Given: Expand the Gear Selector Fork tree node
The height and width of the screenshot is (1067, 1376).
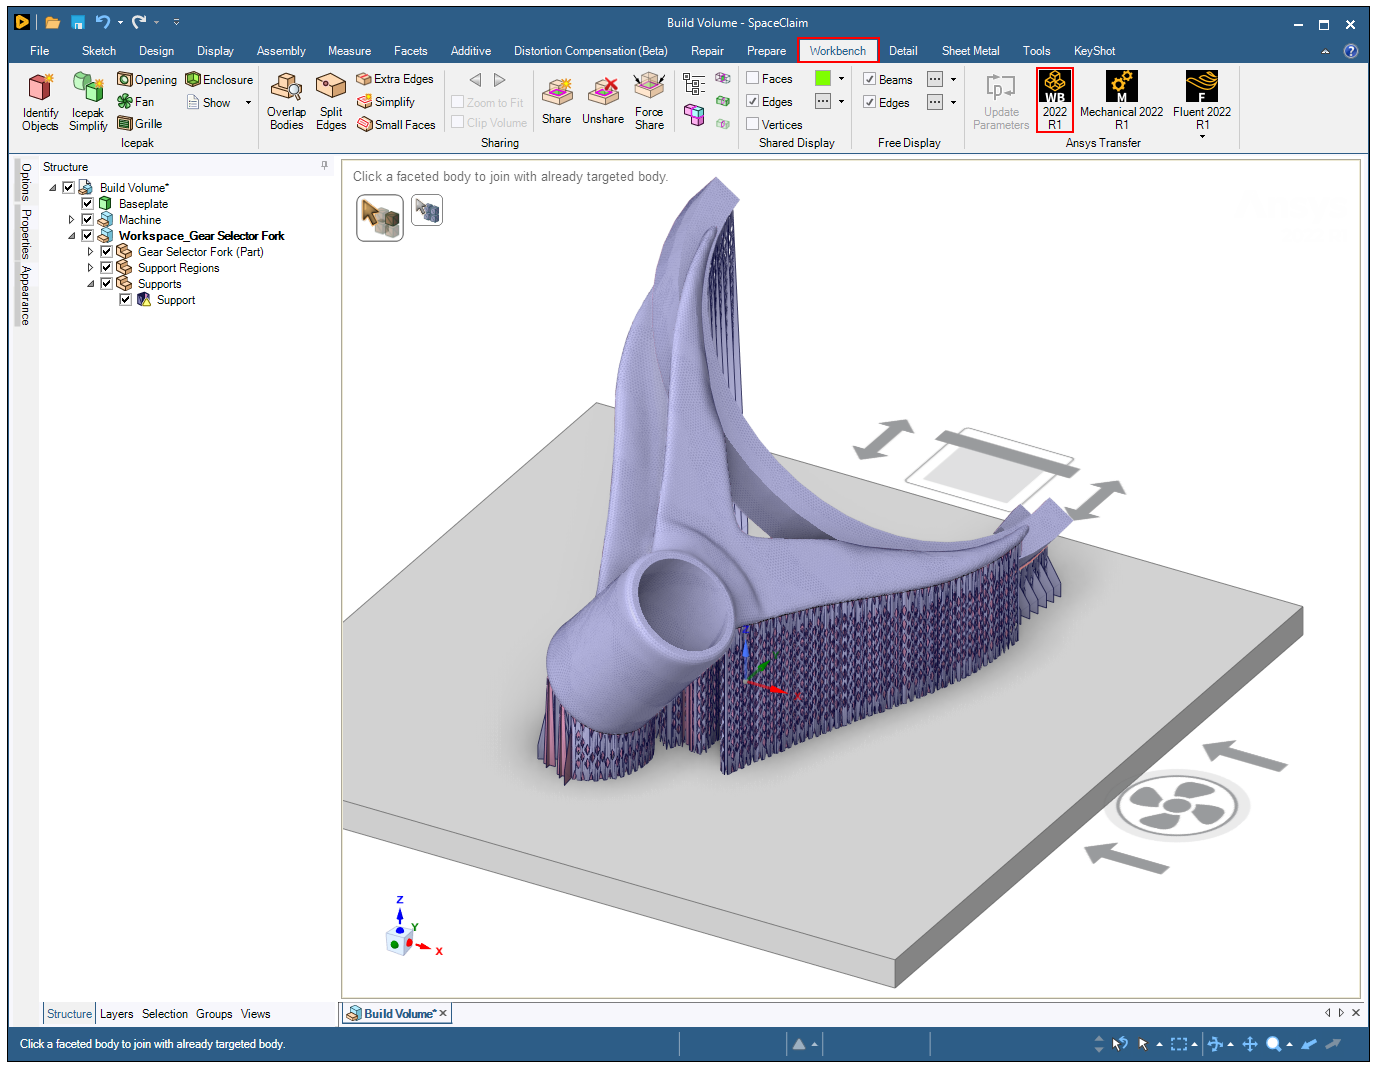Looking at the screenshot, I should click(x=90, y=251).
